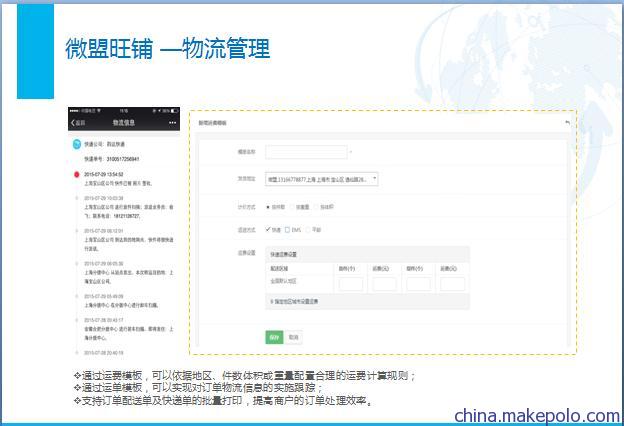Select the slide title 微盟旺铺 —物流管理

168,49
